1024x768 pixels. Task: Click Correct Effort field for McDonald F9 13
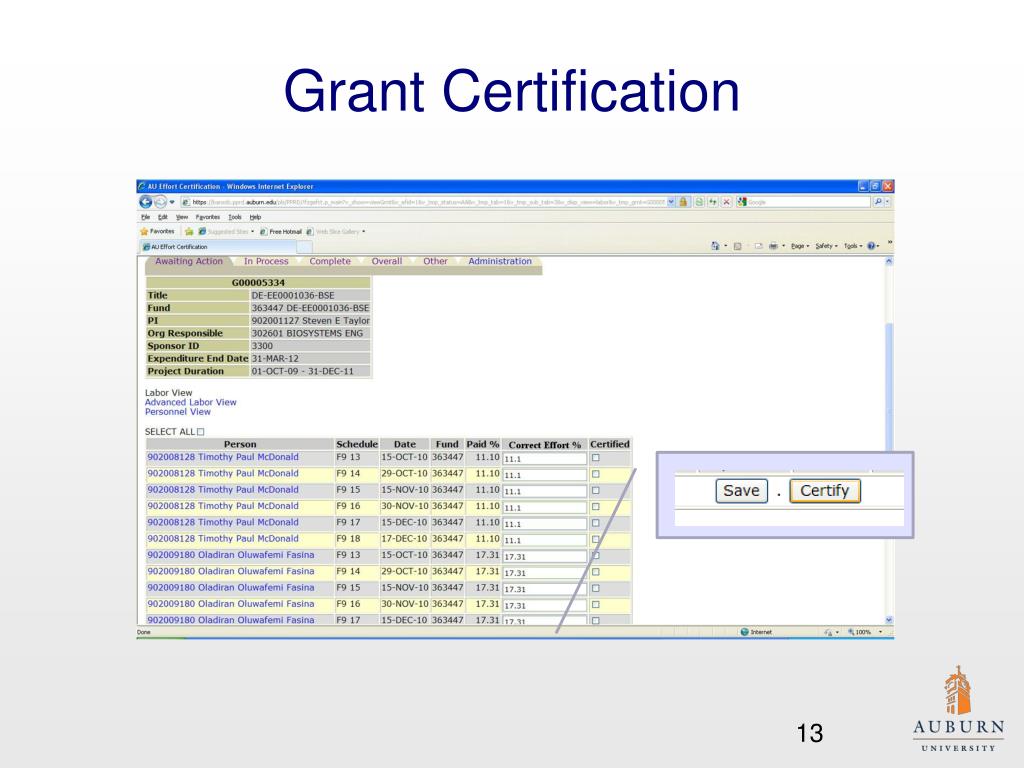click(x=545, y=458)
